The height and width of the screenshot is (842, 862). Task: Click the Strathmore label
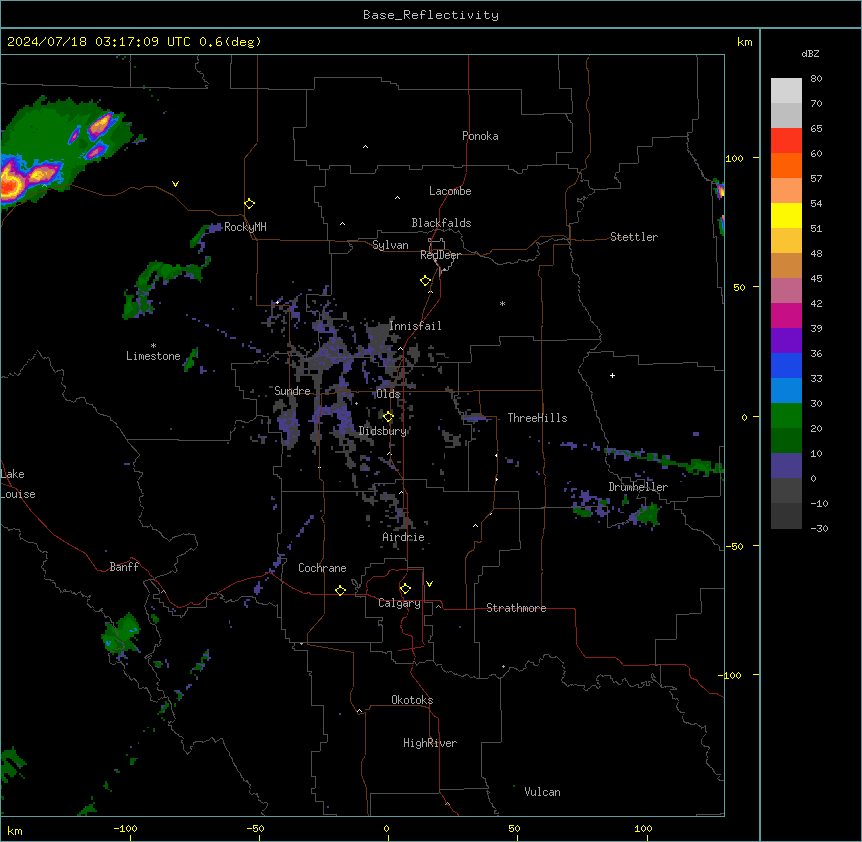pos(516,608)
